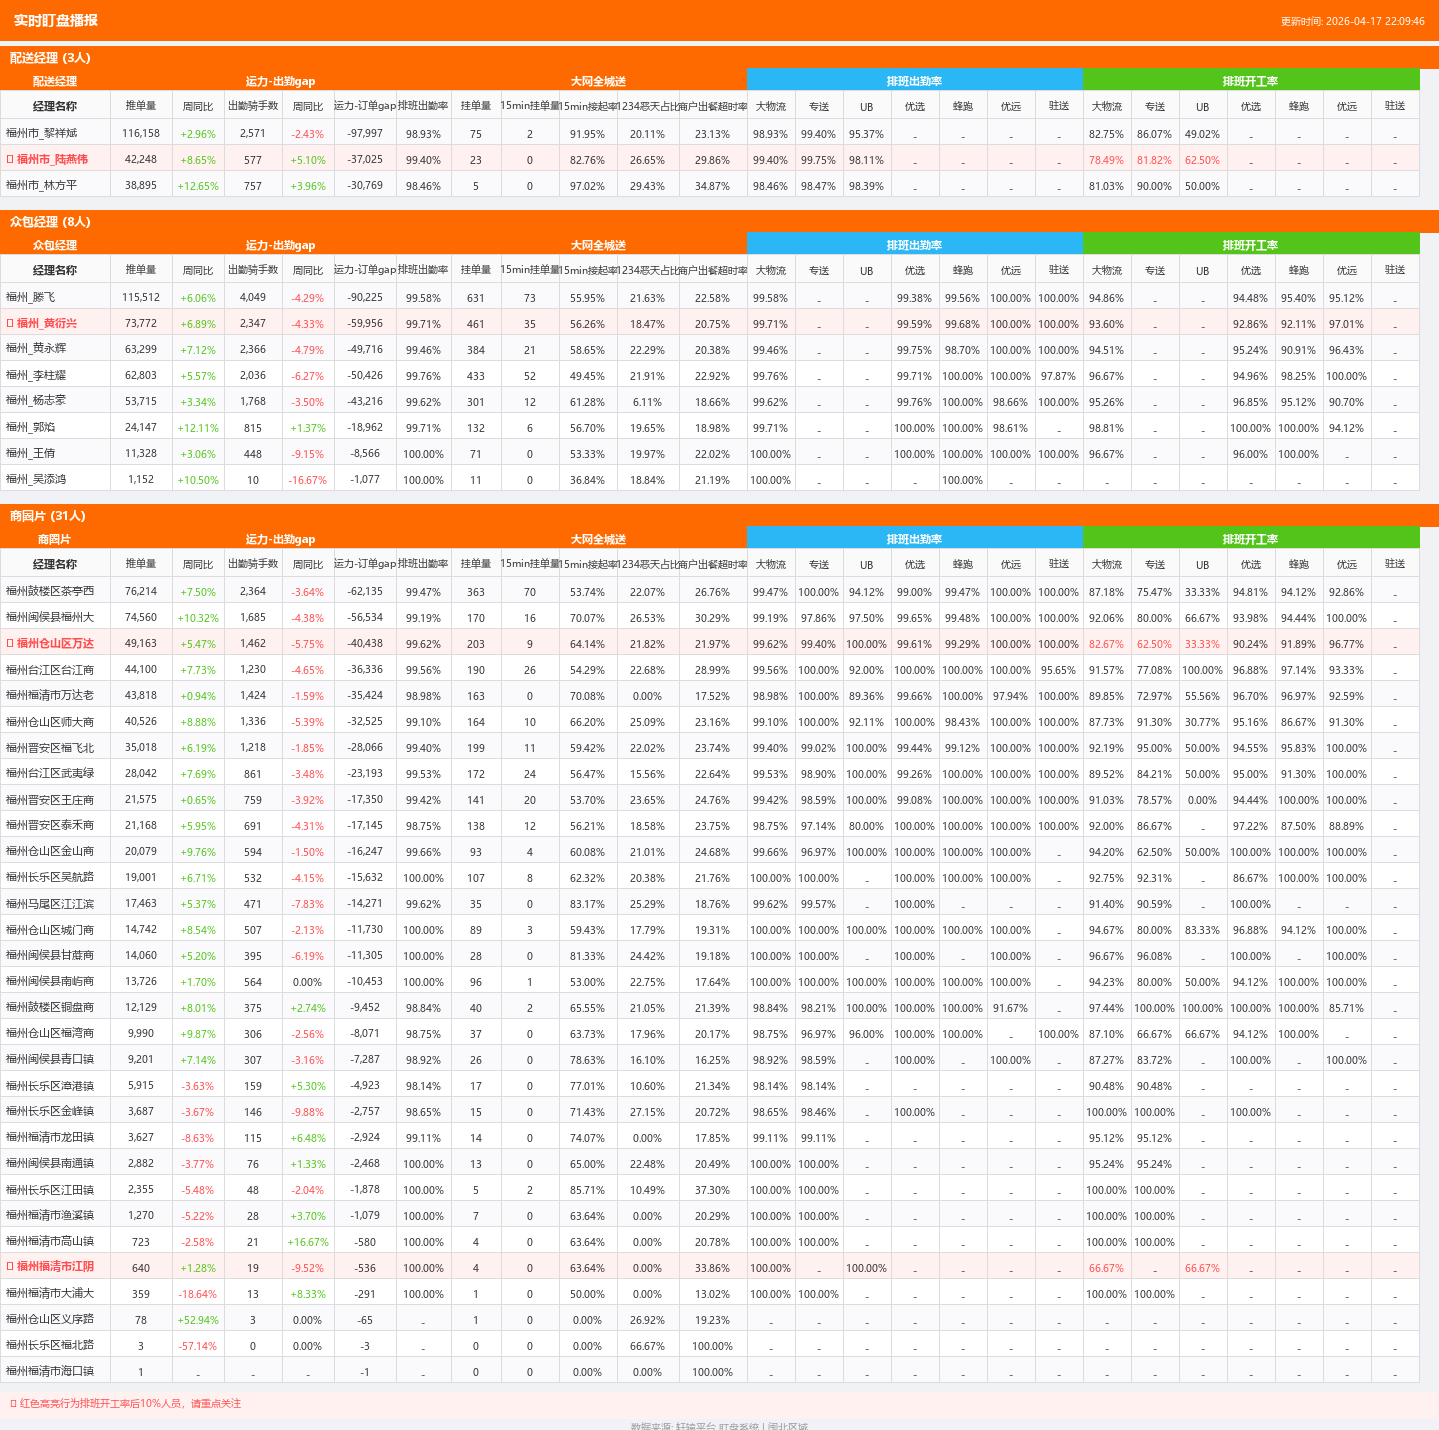Click the row name '福州长乐区江田镇'
This screenshot has width=1439, height=1430.
point(50,1189)
